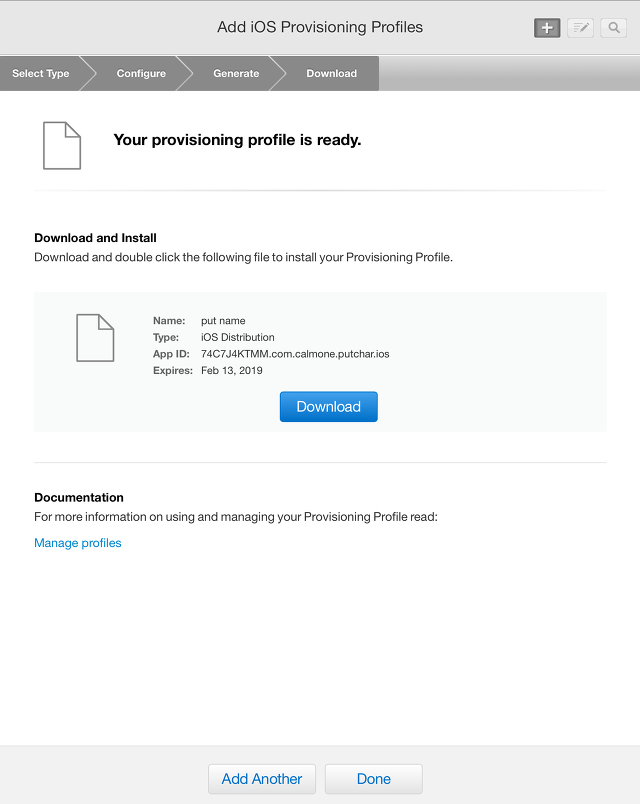Screen dimensions: 640x804
Task: Click the 'Expires:' label
Action: (x=173, y=370)
